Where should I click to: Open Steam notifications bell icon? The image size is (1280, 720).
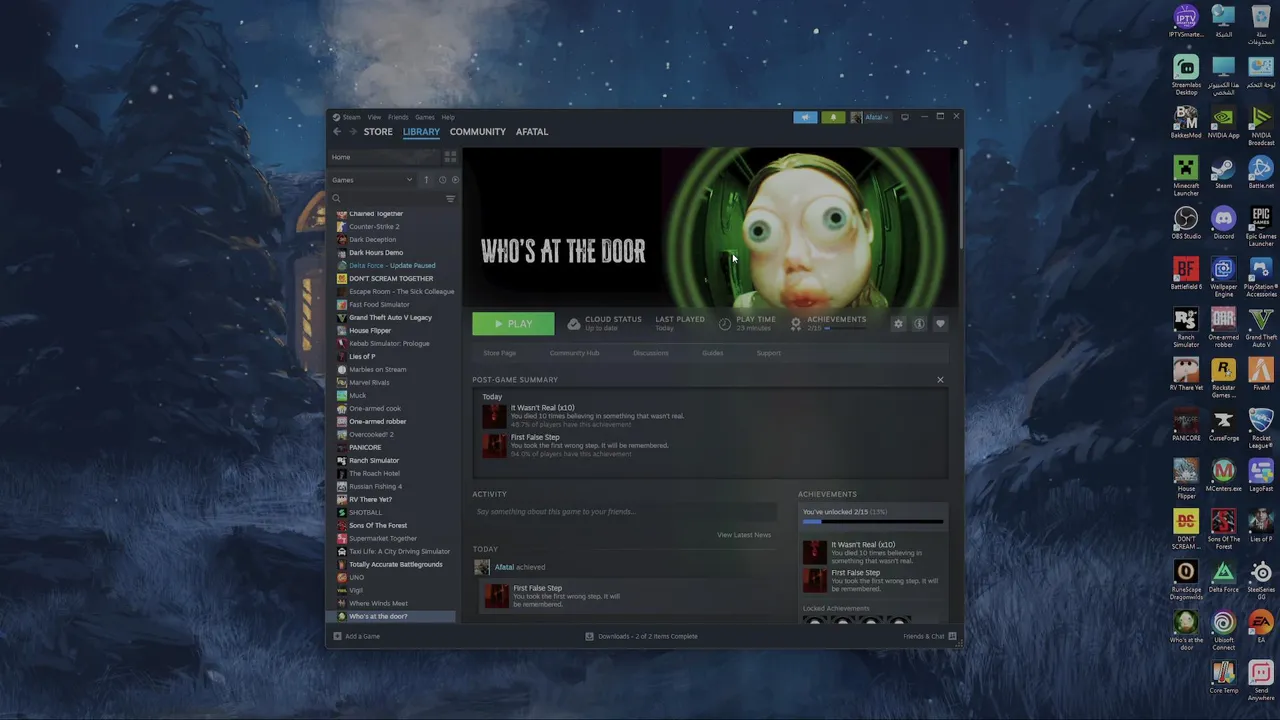(x=832, y=117)
